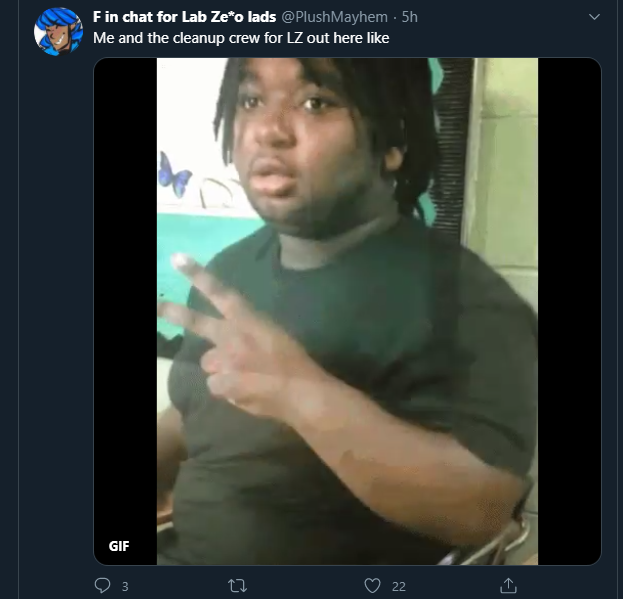
Task: Like the tweet with the heart icon
Action: [372, 586]
